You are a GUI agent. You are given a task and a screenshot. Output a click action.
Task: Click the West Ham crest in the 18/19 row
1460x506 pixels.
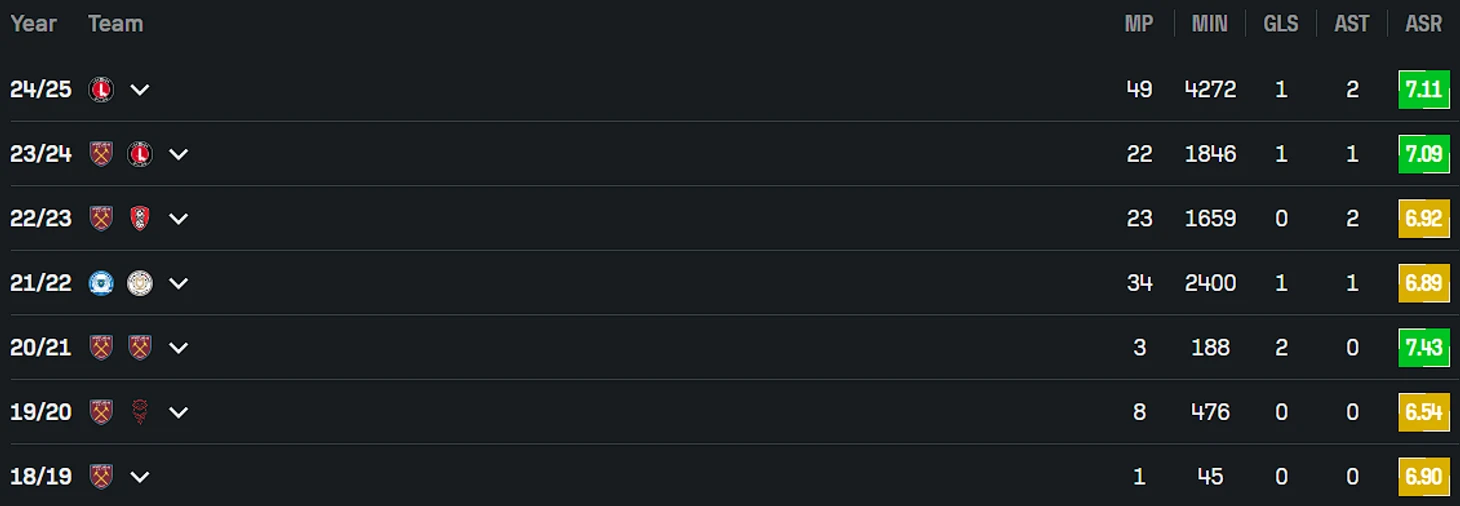point(101,476)
